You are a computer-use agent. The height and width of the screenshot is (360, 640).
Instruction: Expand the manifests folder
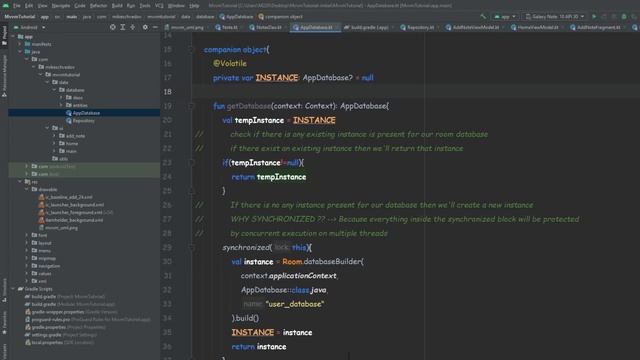(20, 44)
